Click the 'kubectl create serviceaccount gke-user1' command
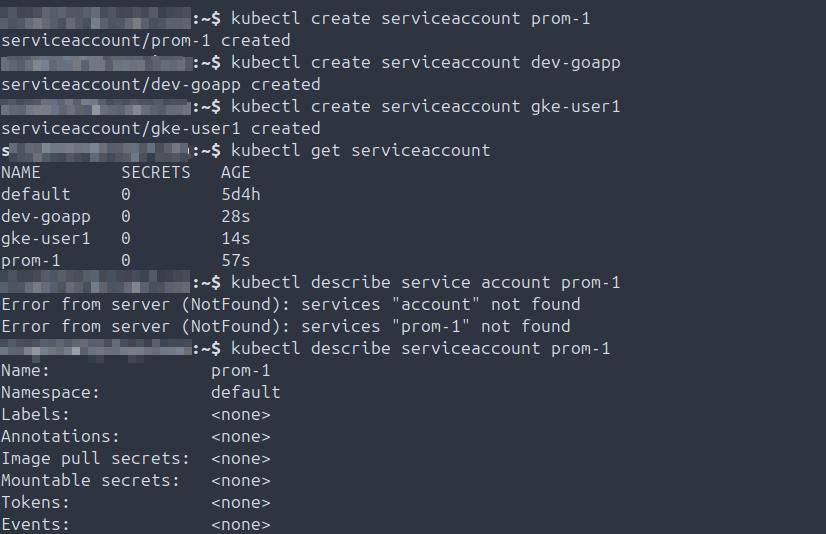This screenshot has height=534, width=826. 425,106
